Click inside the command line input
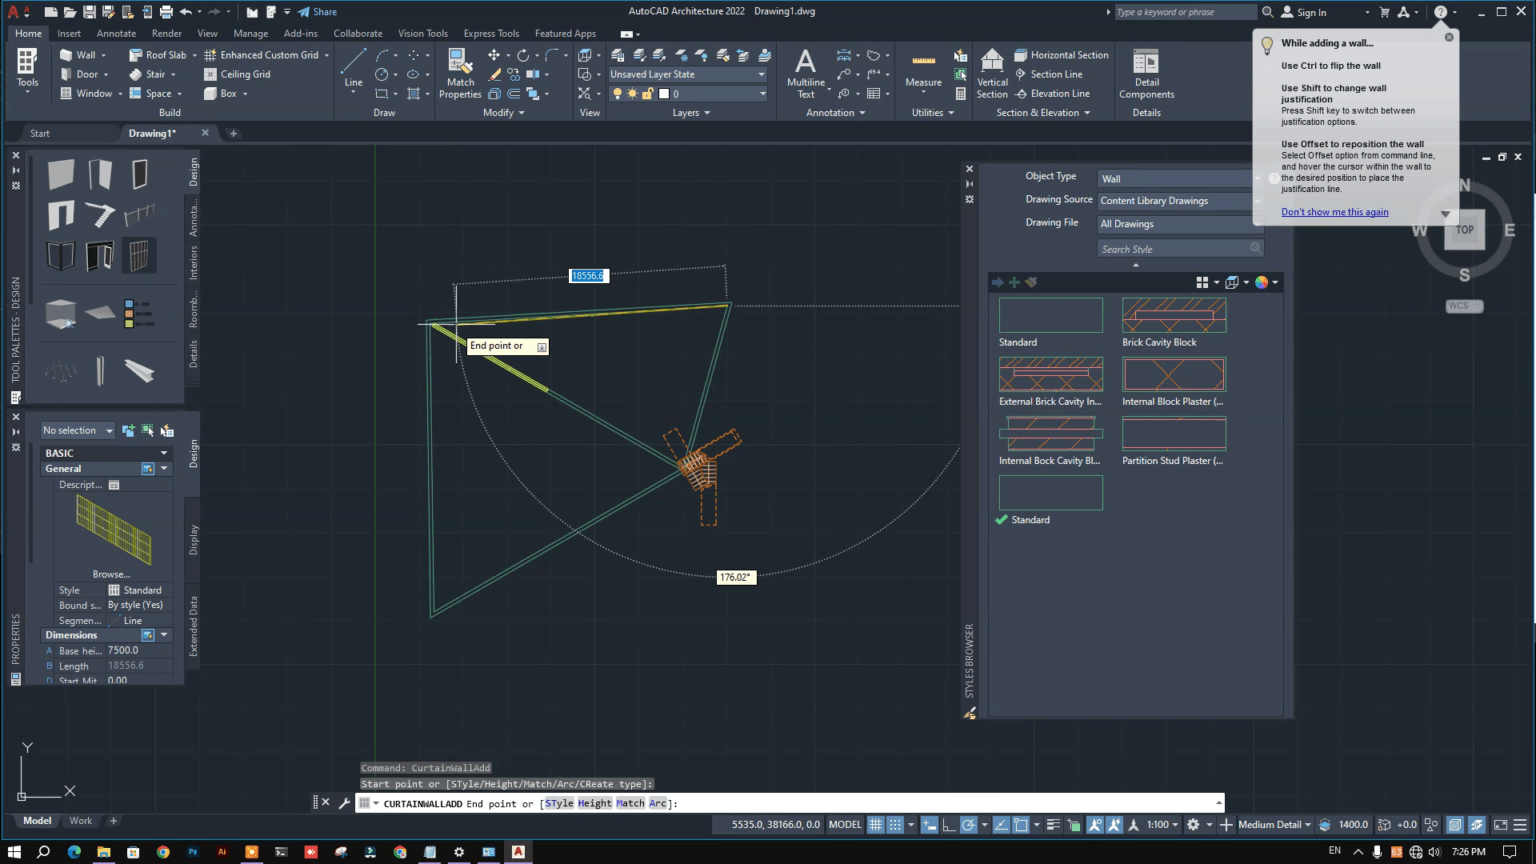The image size is (1536, 864). point(800,803)
